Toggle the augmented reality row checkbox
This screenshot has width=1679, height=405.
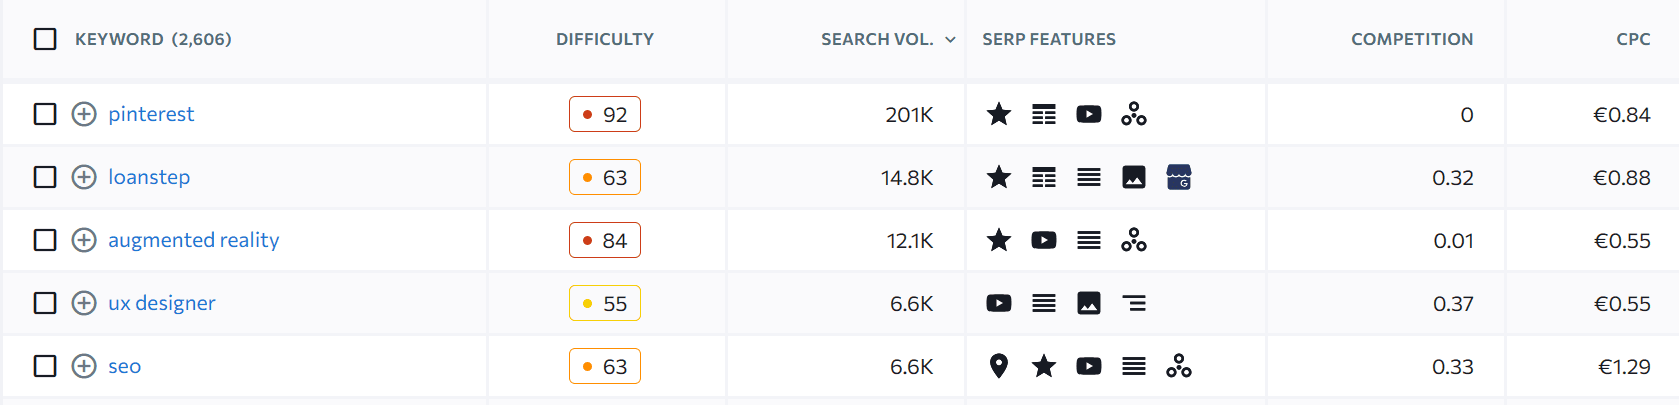[45, 240]
